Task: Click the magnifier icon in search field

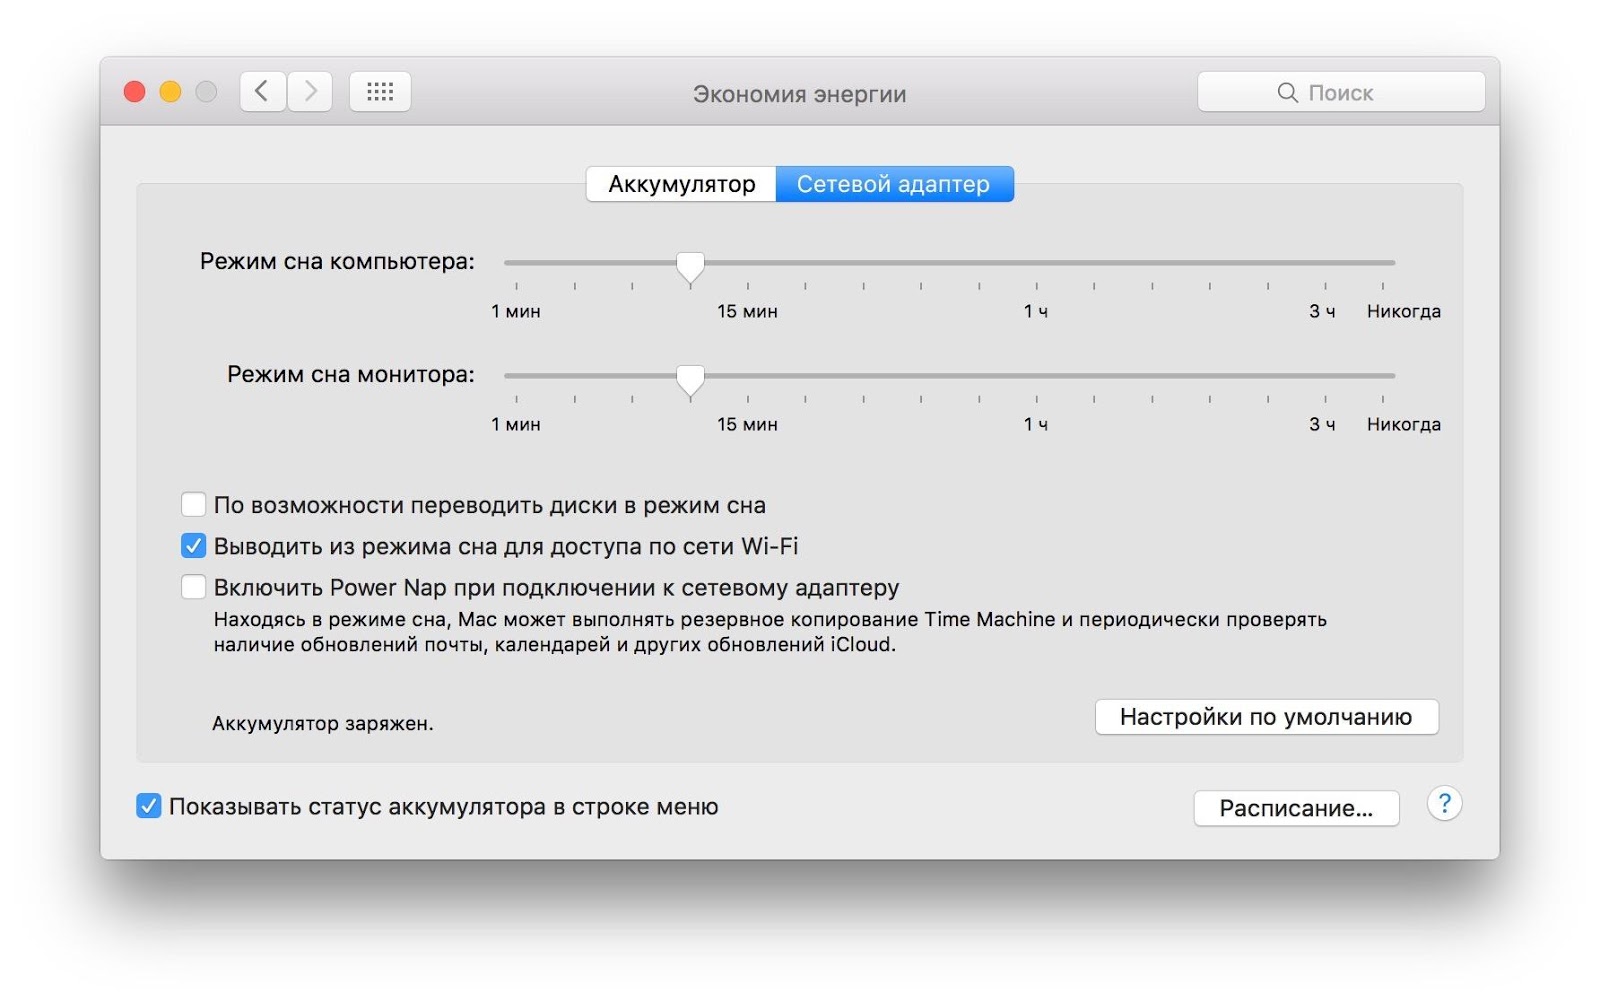Action: (1288, 93)
